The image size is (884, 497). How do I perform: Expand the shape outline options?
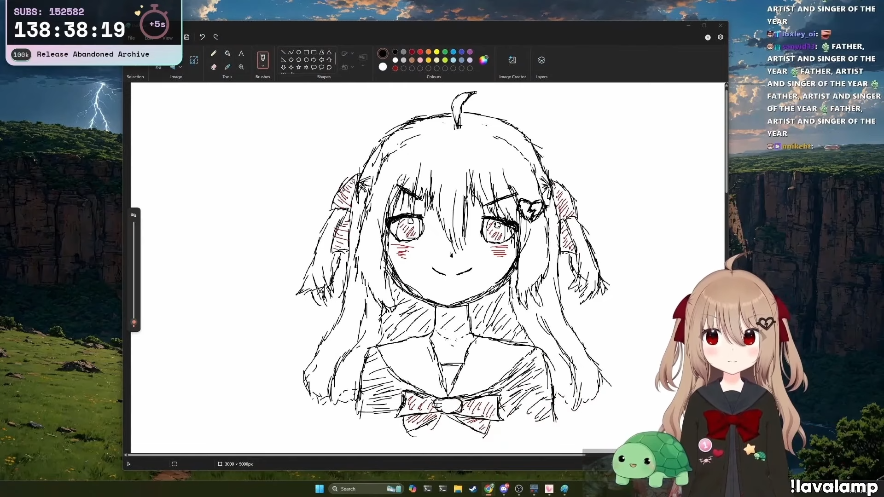tap(347, 54)
